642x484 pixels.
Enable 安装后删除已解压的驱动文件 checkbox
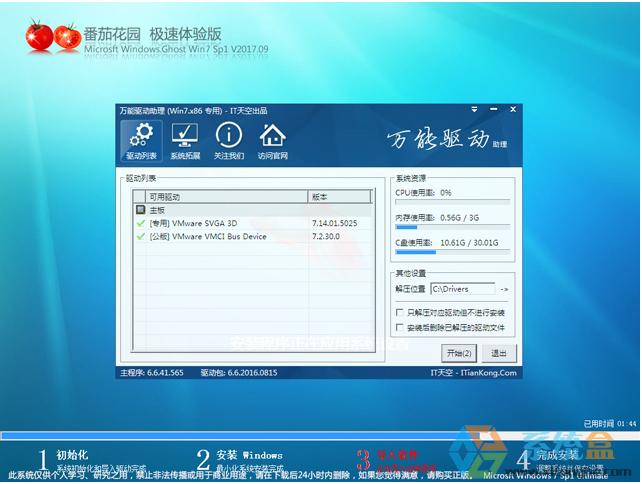[401, 327]
